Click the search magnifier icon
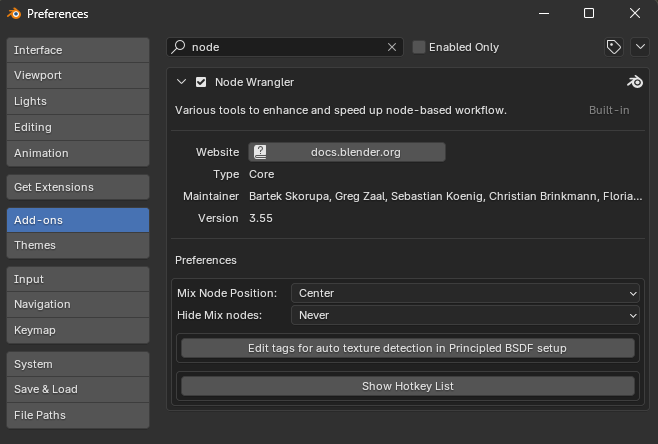 tap(178, 47)
